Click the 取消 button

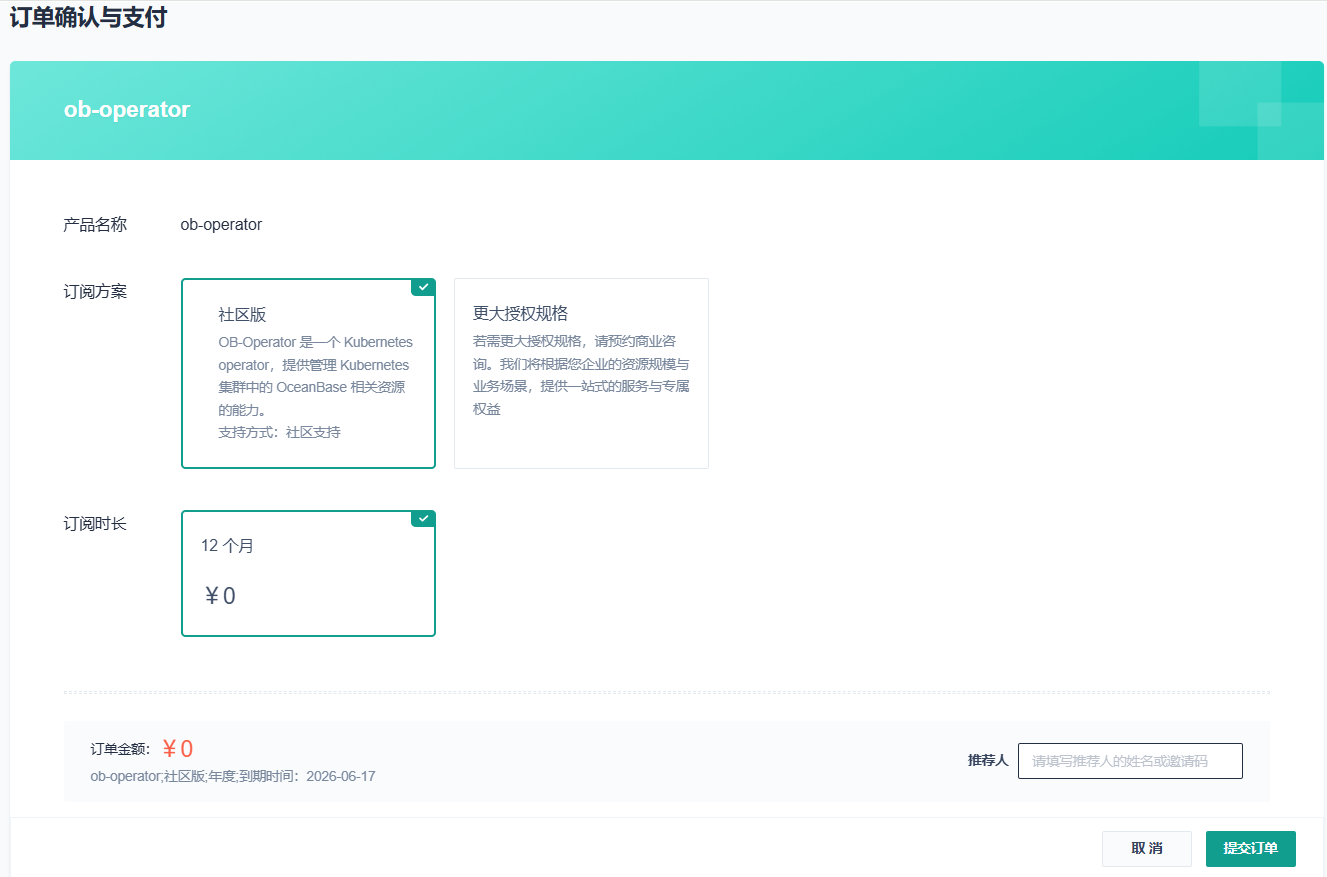1146,848
